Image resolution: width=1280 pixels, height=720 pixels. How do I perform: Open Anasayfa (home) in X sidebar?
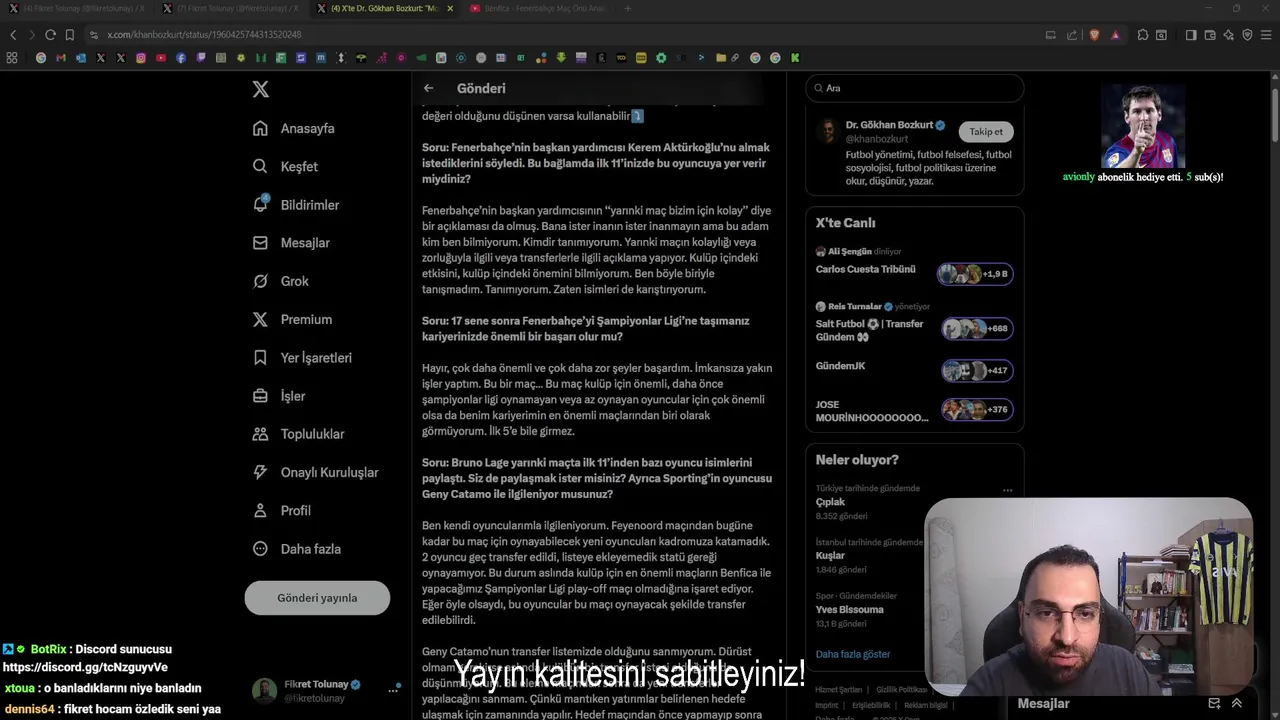coord(294,128)
